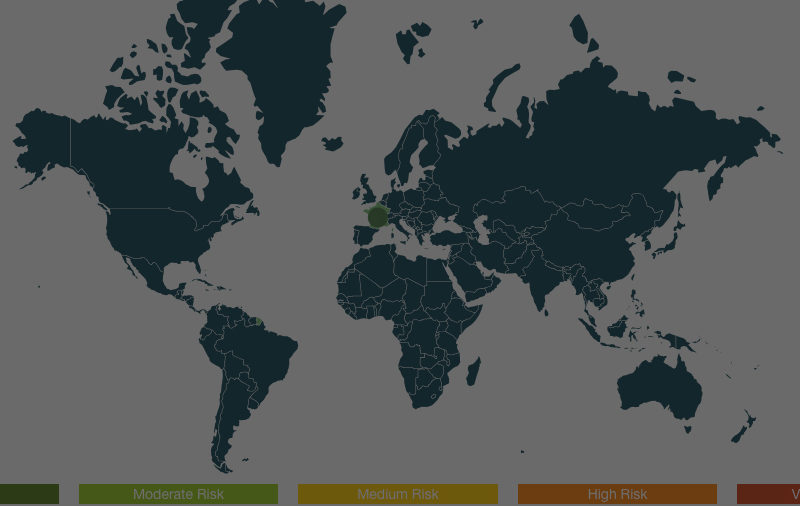Click the dark green legend swatch at left edge
Image resolution: width=800 pixels, height=506 pixels.
point(29,494)
